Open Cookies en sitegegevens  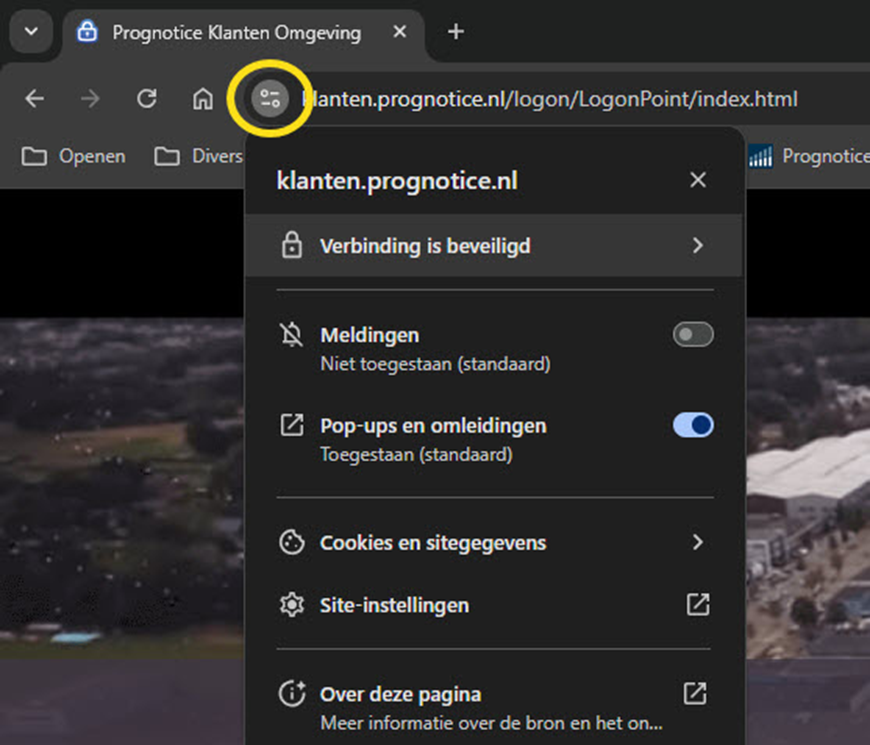click(x=493, y=543)
